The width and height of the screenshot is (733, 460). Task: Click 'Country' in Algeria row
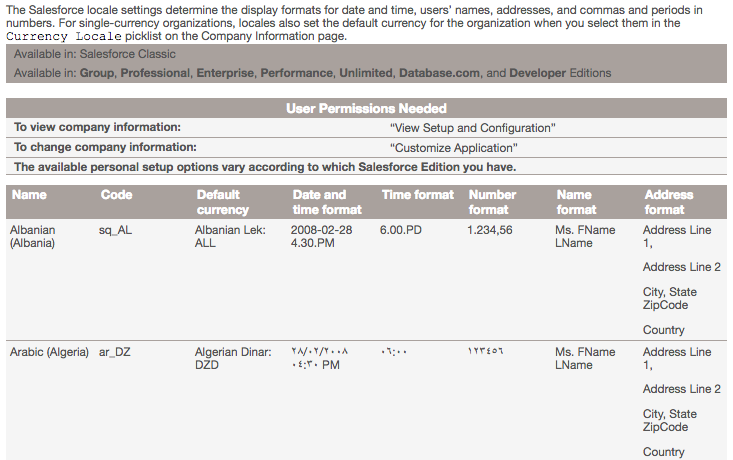(x=663, y=452)
